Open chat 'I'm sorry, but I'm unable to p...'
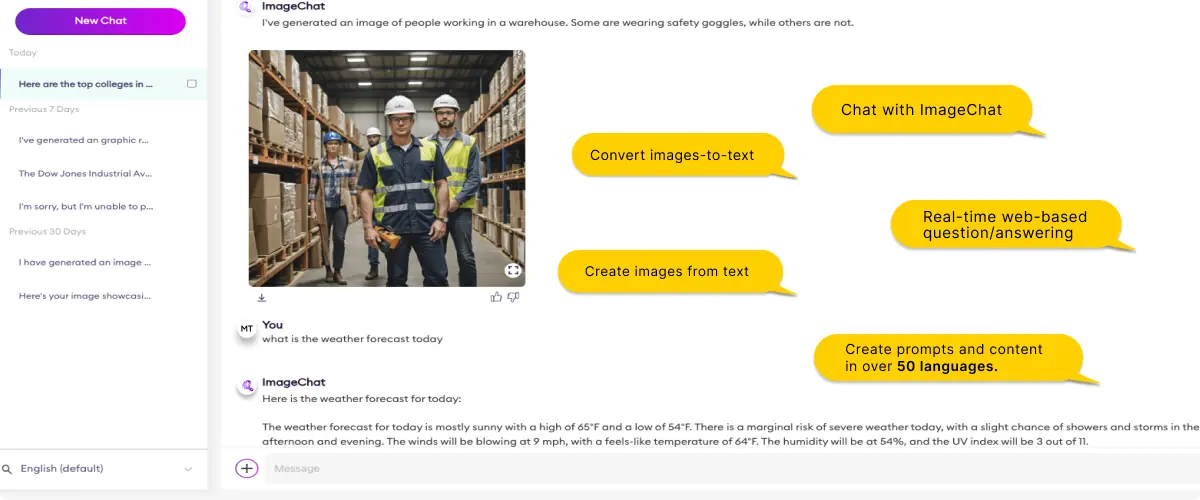1200x500 pixels. pos(85,206)
